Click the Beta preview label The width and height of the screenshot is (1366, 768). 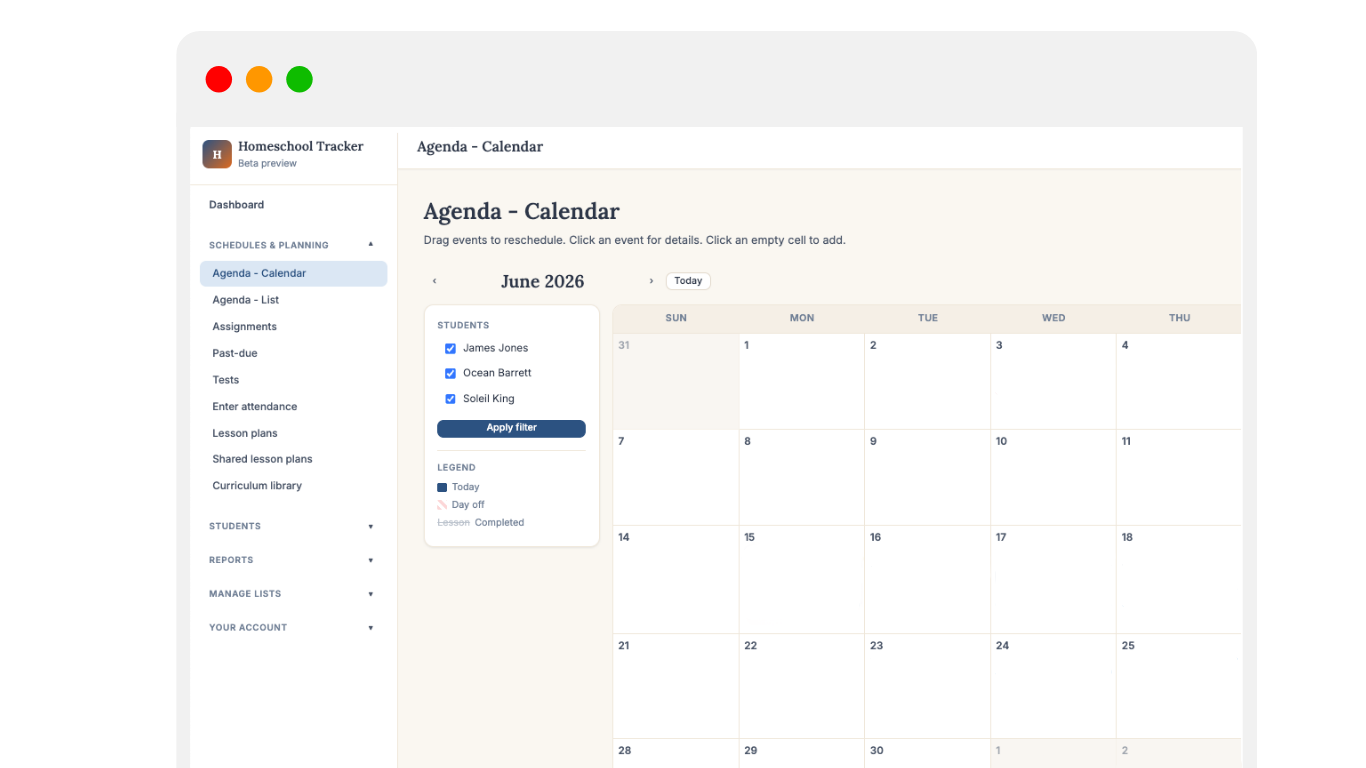coord(267,164)
